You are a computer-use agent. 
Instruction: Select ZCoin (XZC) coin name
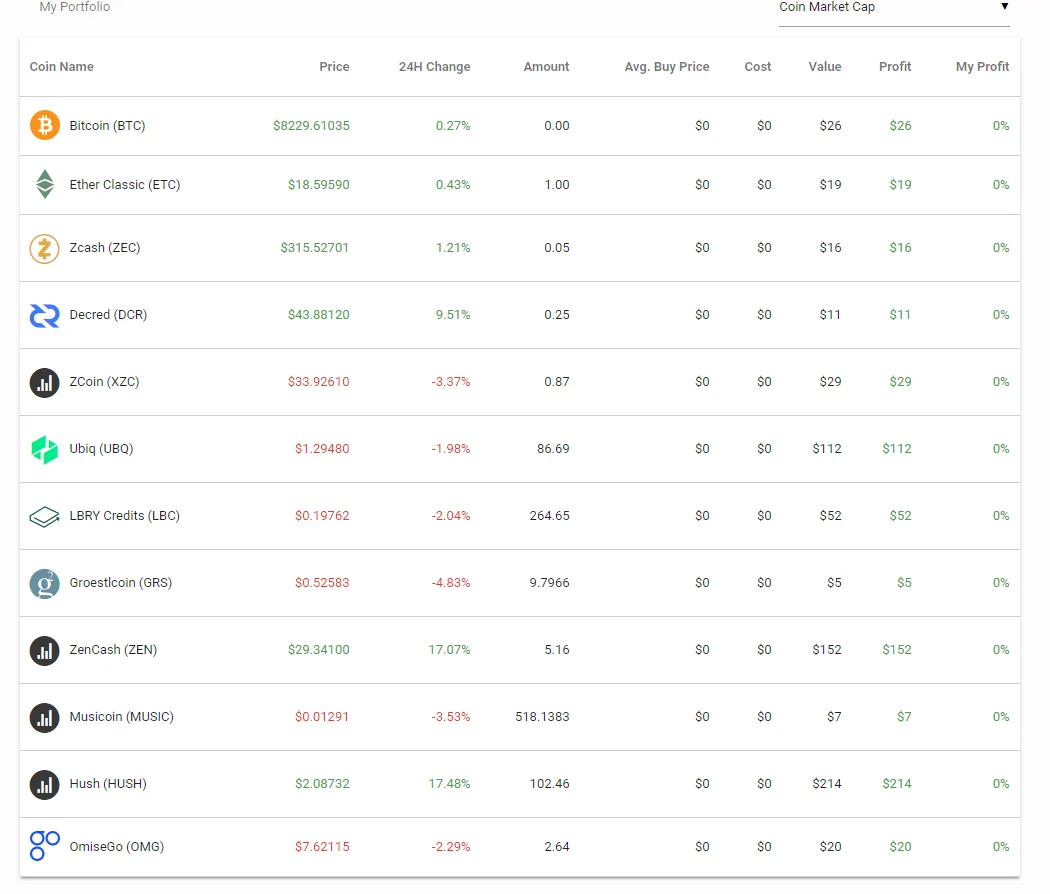[x=104, y=381]
